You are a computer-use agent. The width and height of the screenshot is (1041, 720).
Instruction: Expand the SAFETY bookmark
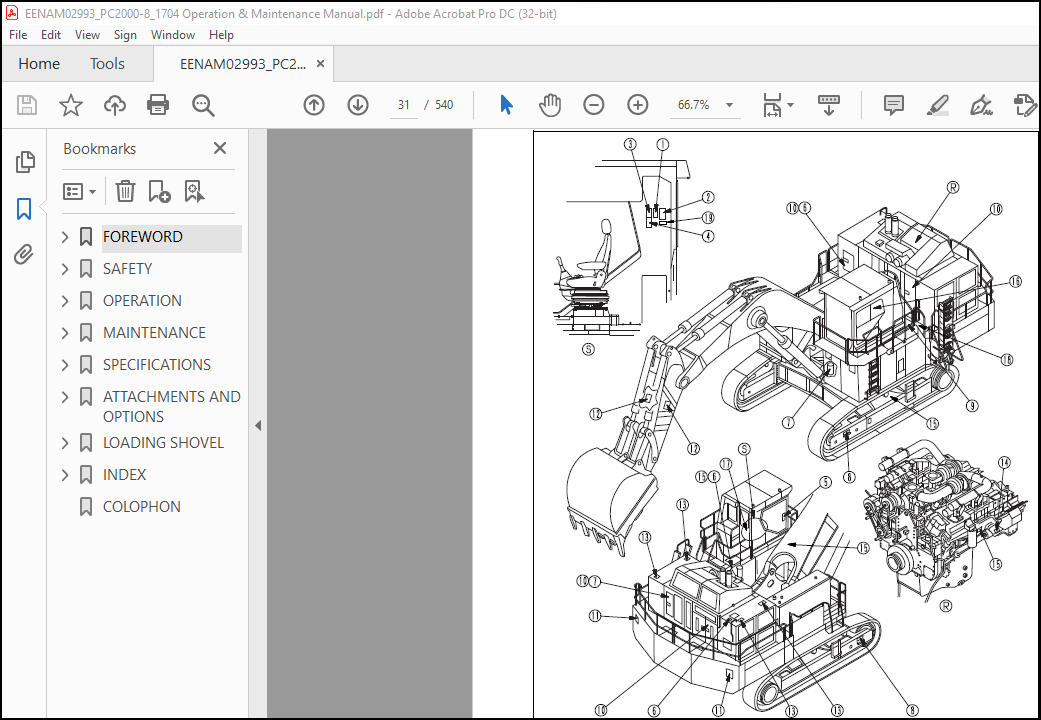point(65,269)
